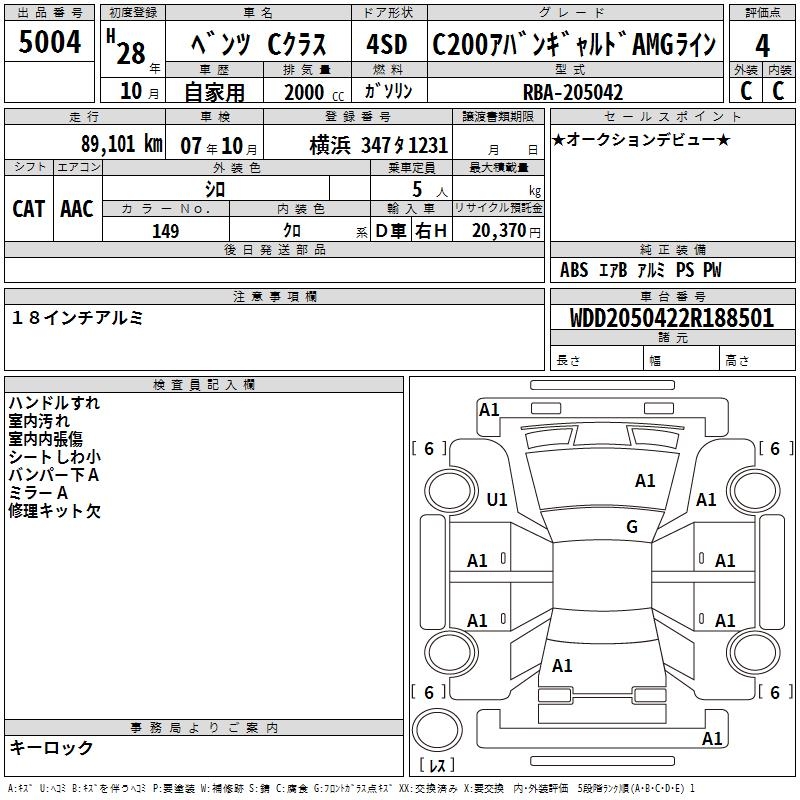Viewport: 800px width, 800px height.
Task: Click the interior color クロ
Action: 292,230
